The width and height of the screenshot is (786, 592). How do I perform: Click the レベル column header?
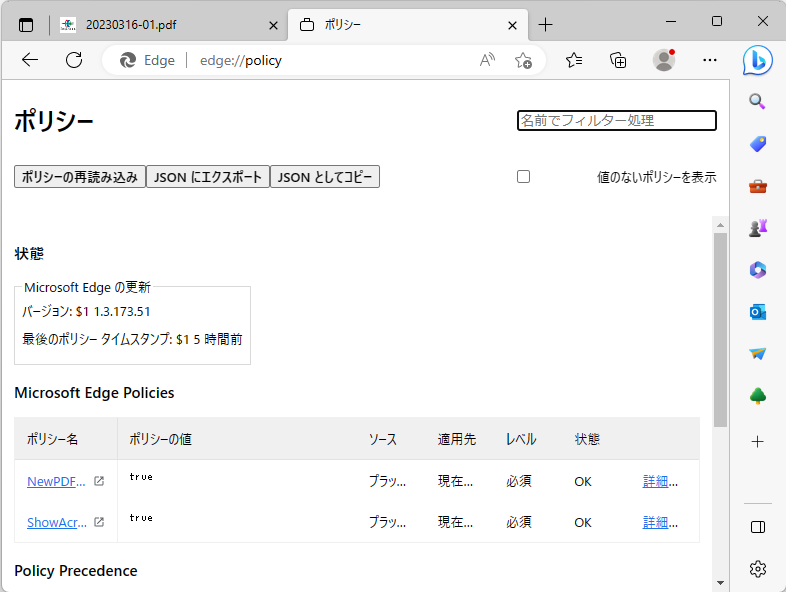[x=521, y=440]
